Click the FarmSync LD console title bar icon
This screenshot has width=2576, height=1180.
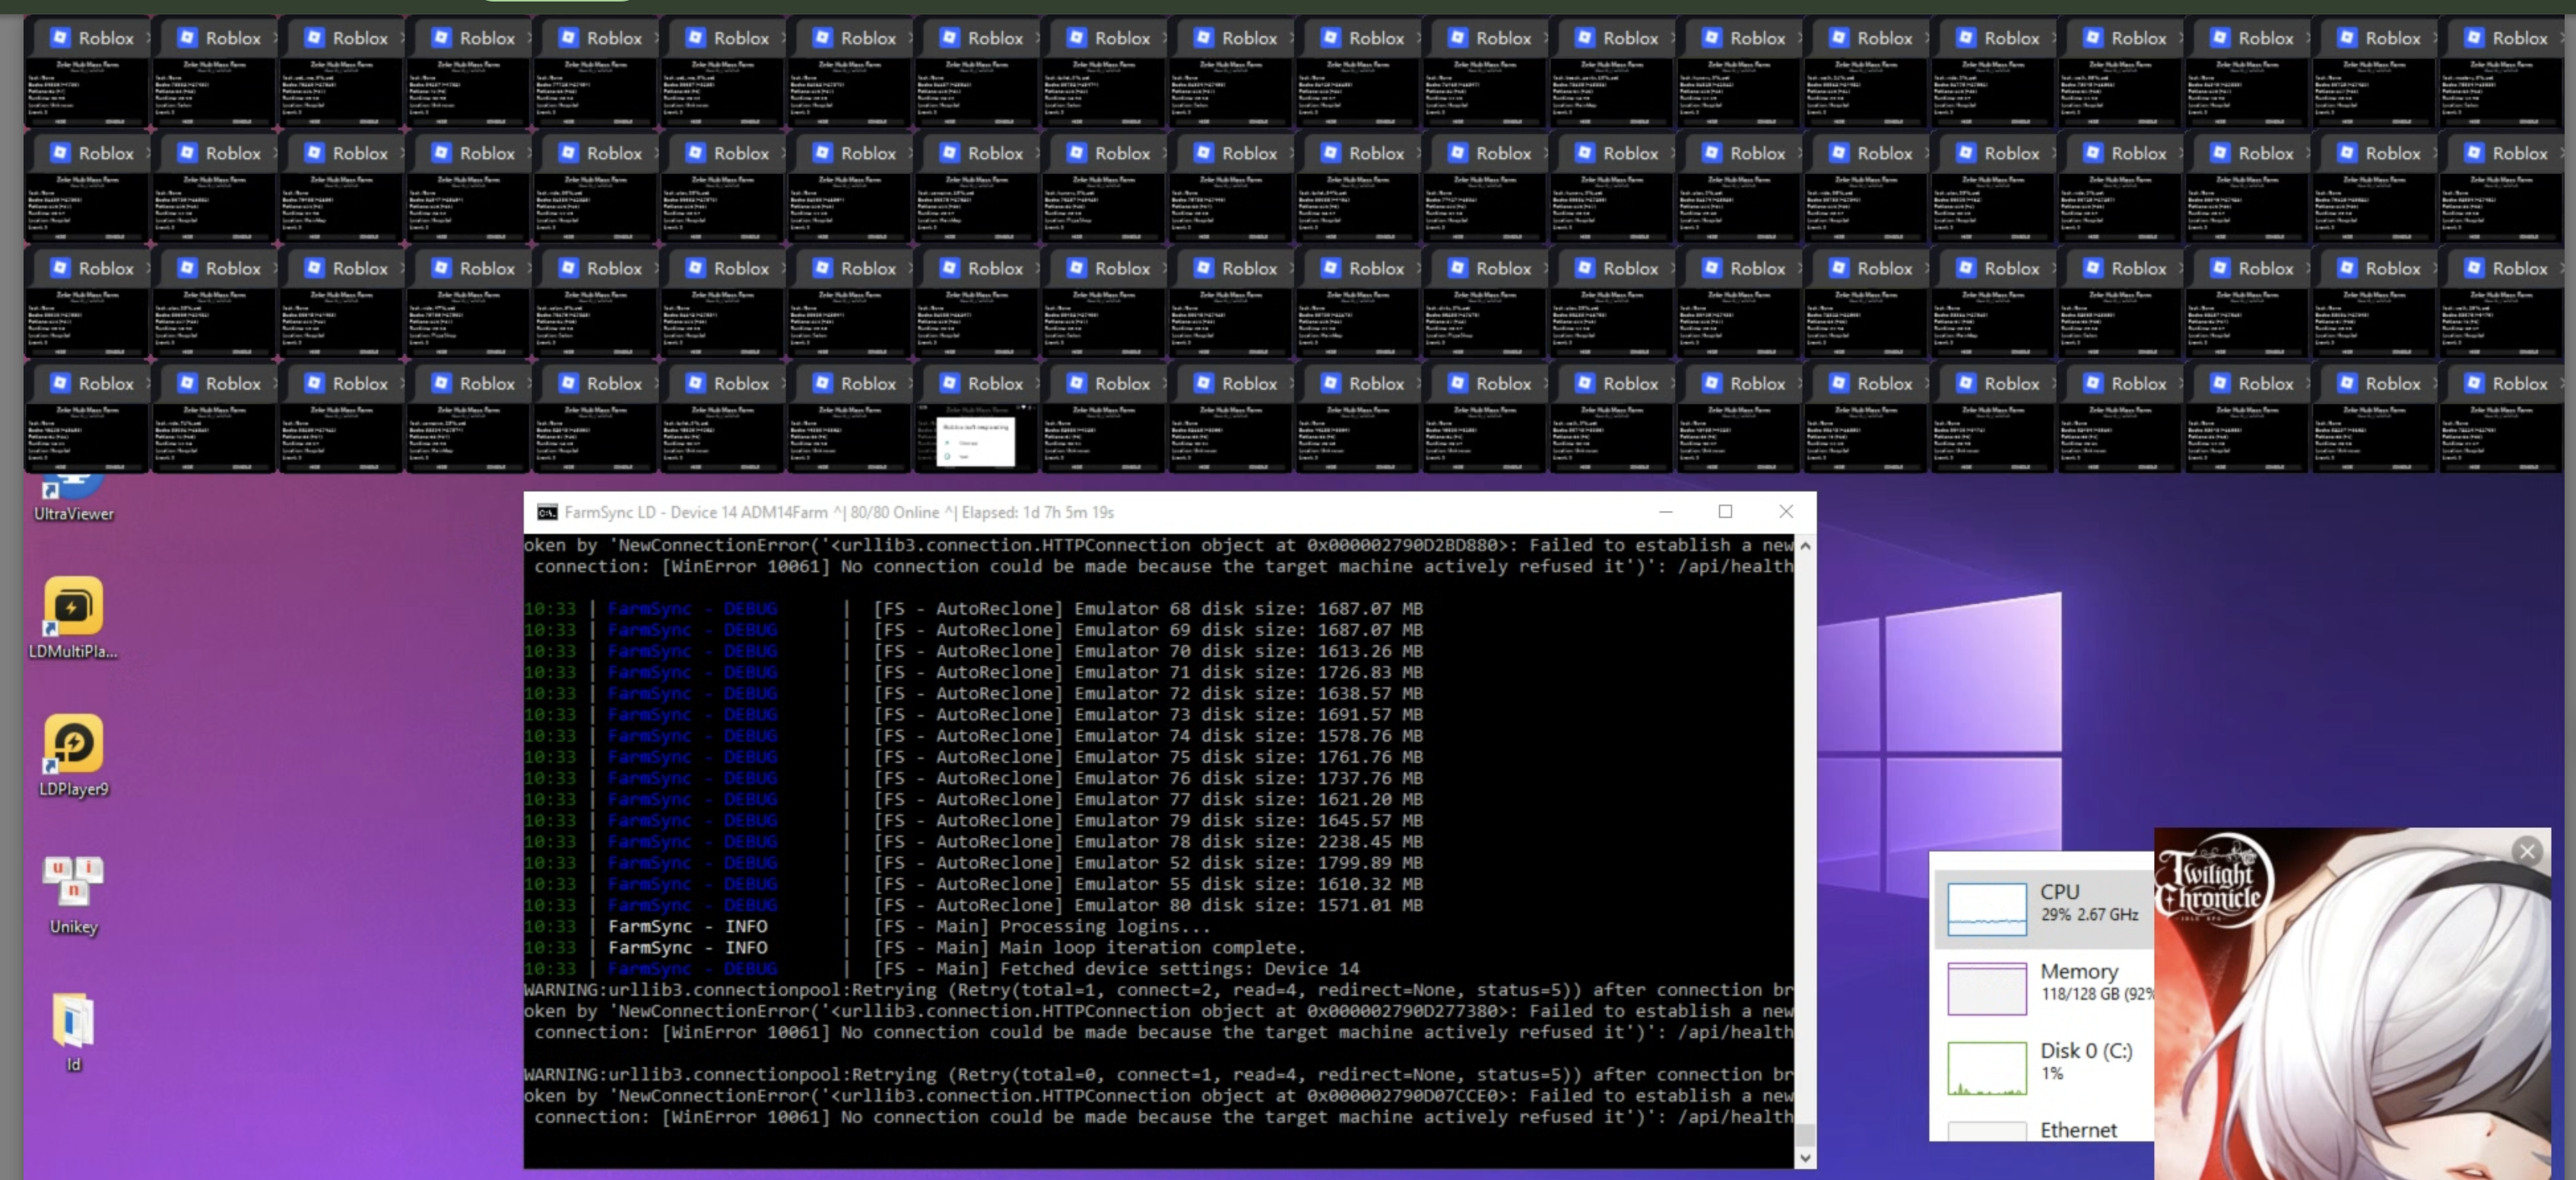pos(547,512)
